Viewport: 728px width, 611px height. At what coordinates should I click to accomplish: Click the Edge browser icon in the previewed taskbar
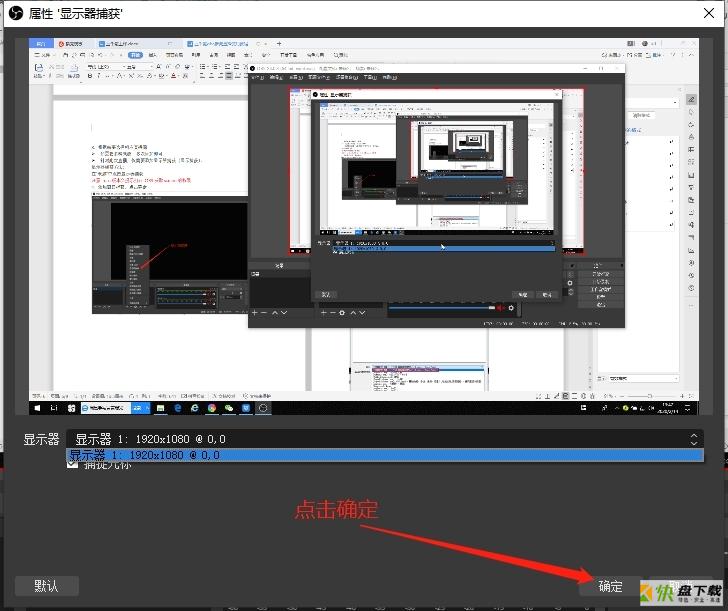pyautogui.click(x=178, y=408)
